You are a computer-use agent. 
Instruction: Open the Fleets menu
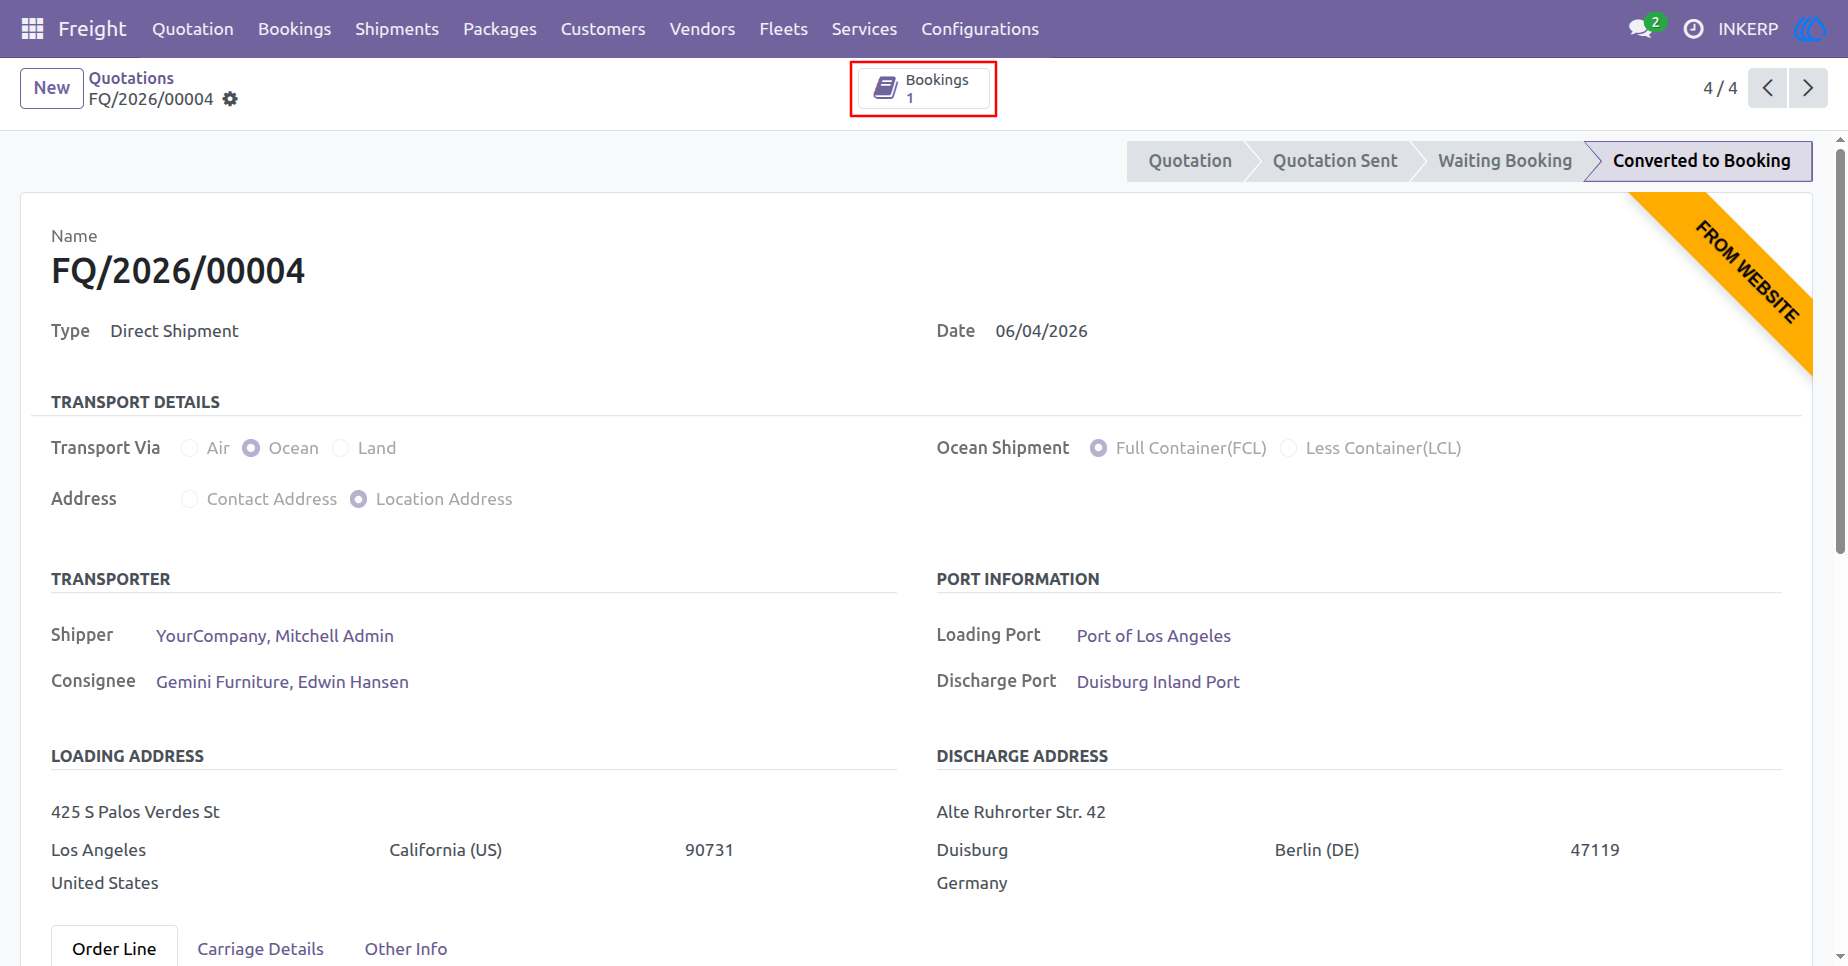coord(783,29)
